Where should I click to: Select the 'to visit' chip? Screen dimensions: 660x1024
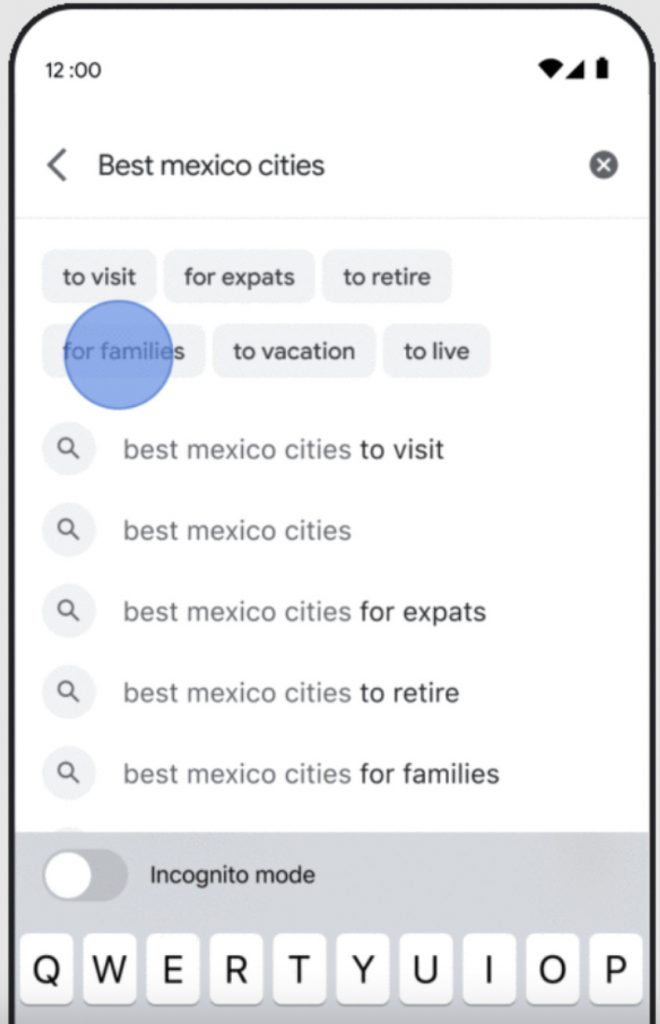pyautogui.click(x=99, y=277)
